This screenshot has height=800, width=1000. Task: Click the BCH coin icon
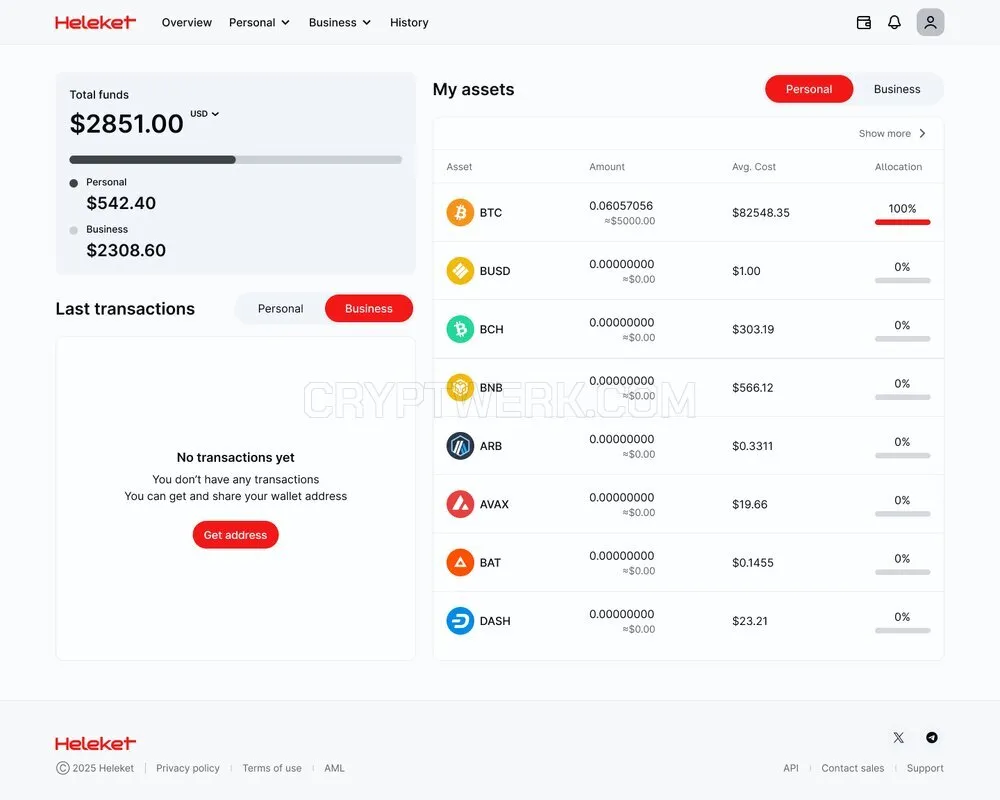[x=460, y=329]
